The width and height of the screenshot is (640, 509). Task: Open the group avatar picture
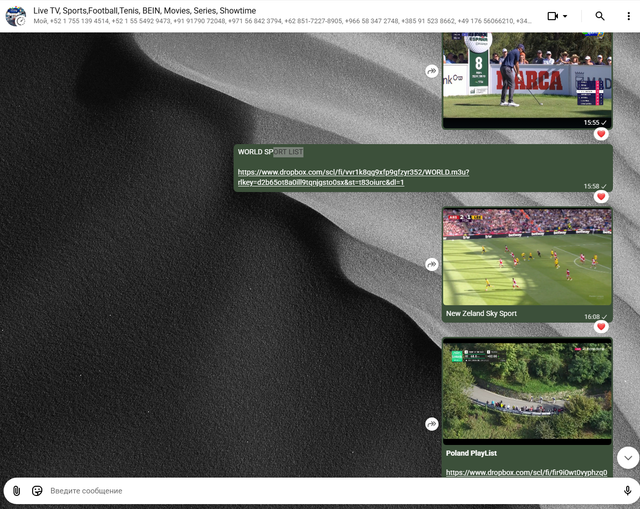[x=16, y=16]
